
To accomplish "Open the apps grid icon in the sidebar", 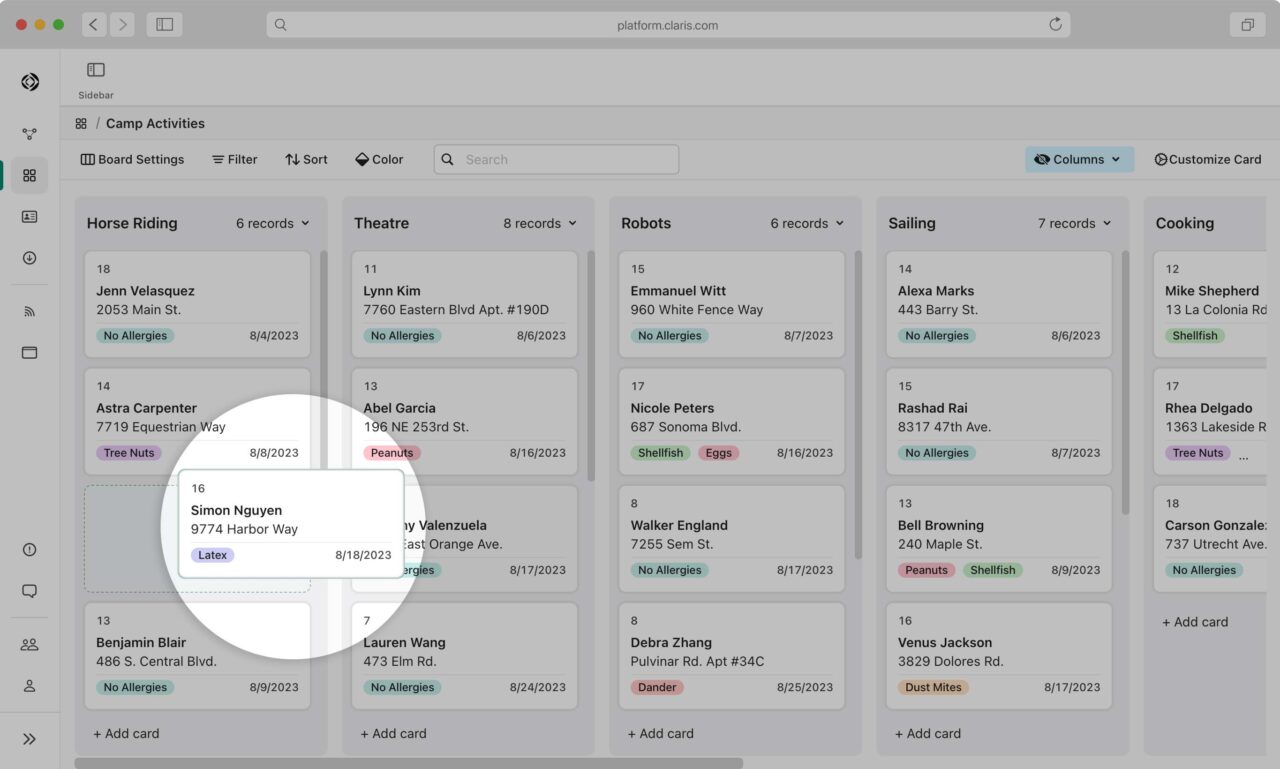I will [x=29, y=175].
